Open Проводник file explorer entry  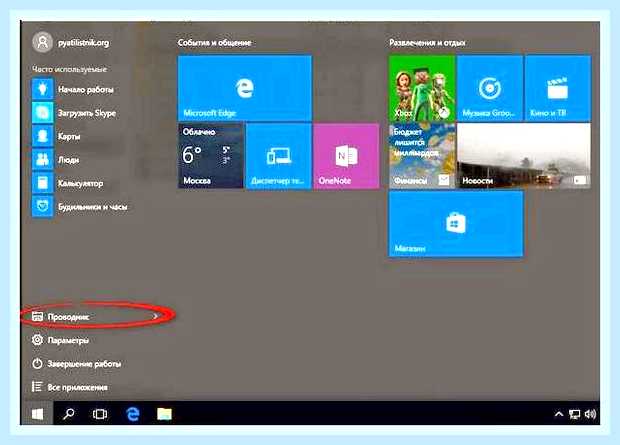pos(95,316)
